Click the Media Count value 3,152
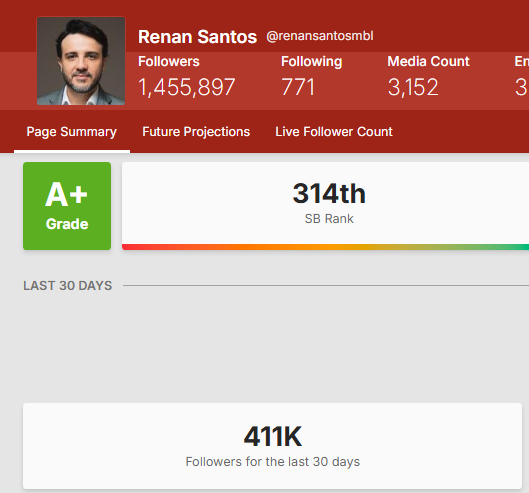This screenshot has height=493, width=529. tap(413, 87)
